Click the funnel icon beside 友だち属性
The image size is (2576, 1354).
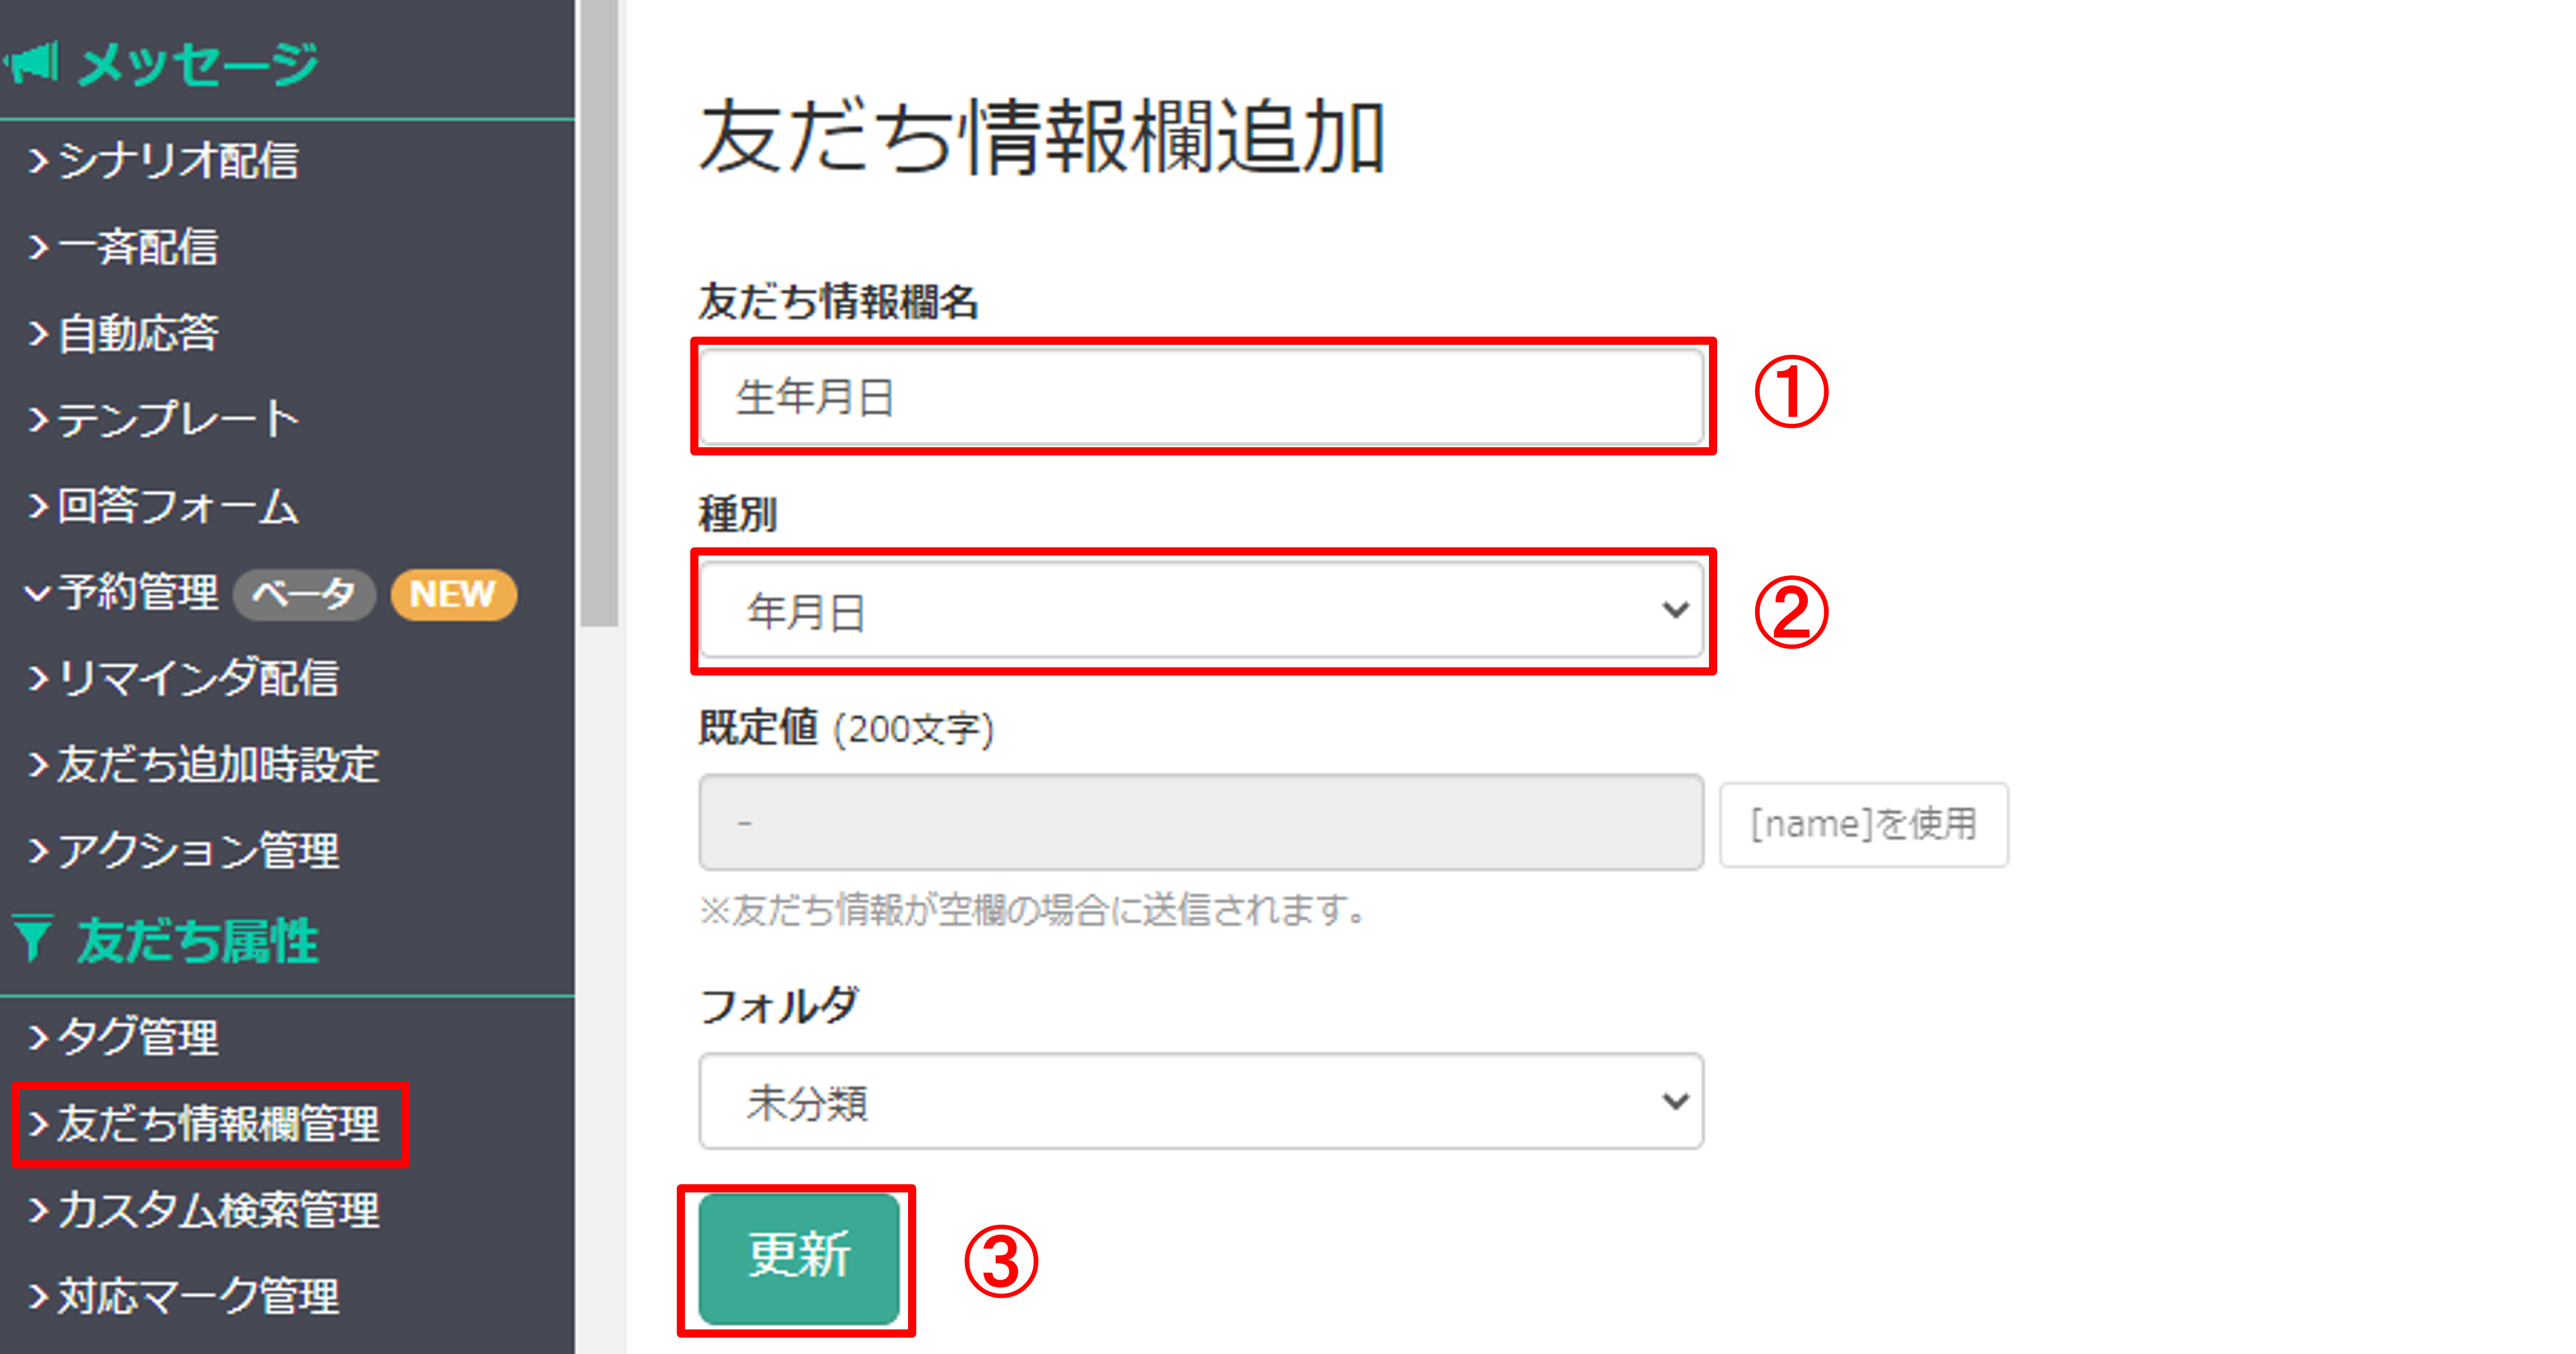[x=33, y=939]
